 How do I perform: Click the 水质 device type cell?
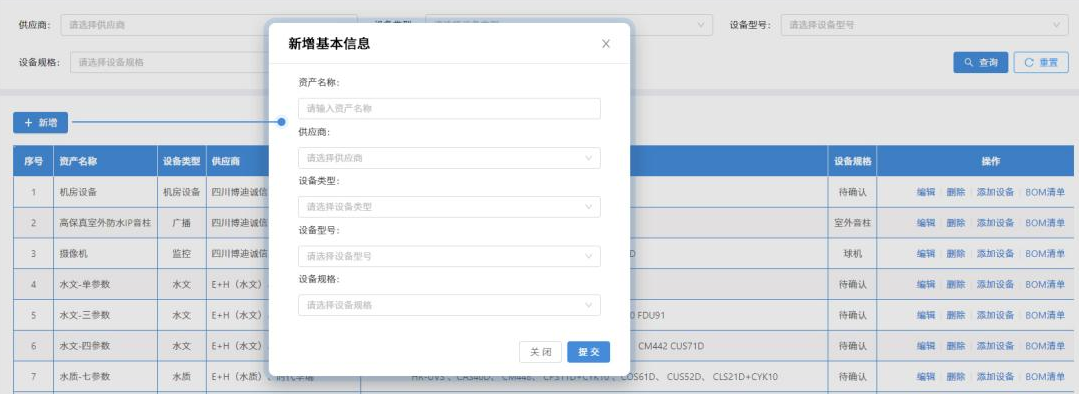click(x=182, y=377)
